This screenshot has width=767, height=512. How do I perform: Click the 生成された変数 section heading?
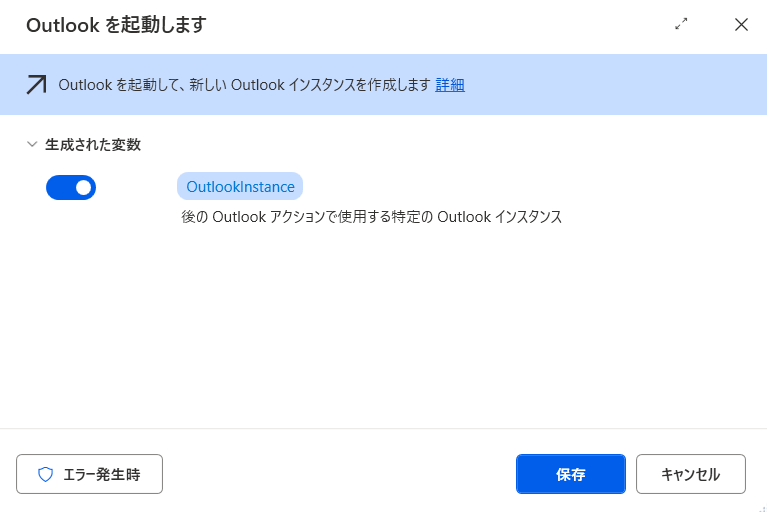pyautogui.click(x=93, y=144)
